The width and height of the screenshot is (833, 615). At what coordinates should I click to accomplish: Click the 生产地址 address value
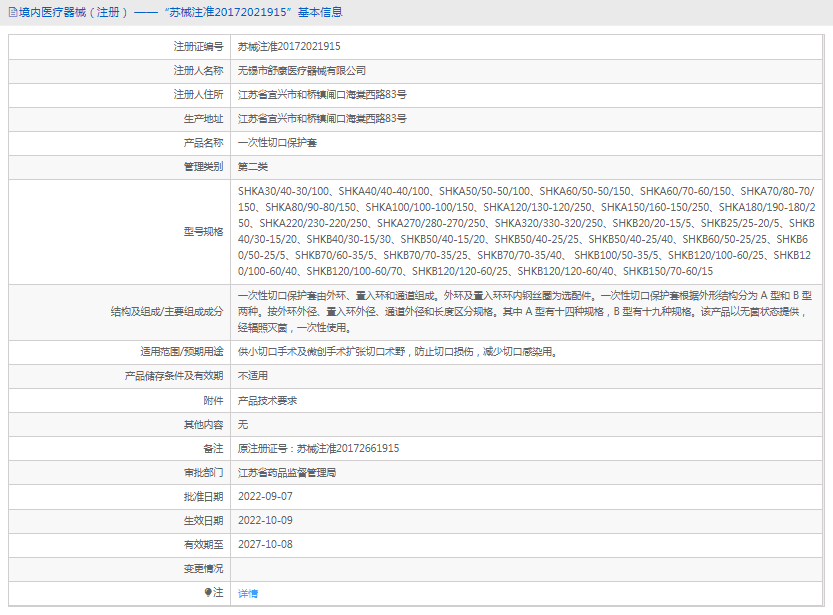(321, 119)
